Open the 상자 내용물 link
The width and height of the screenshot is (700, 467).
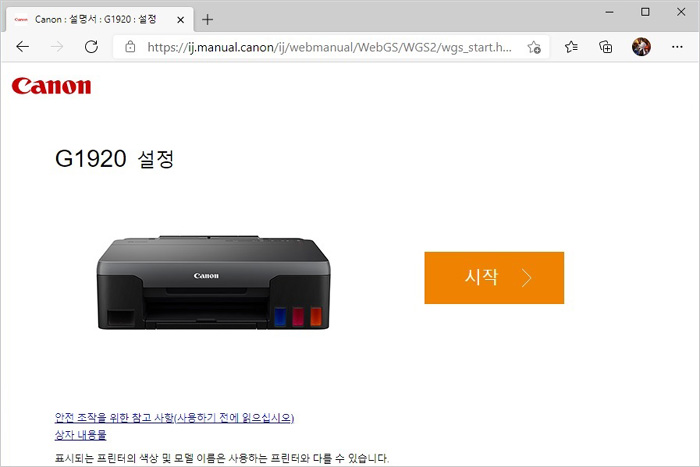(80, 434)
